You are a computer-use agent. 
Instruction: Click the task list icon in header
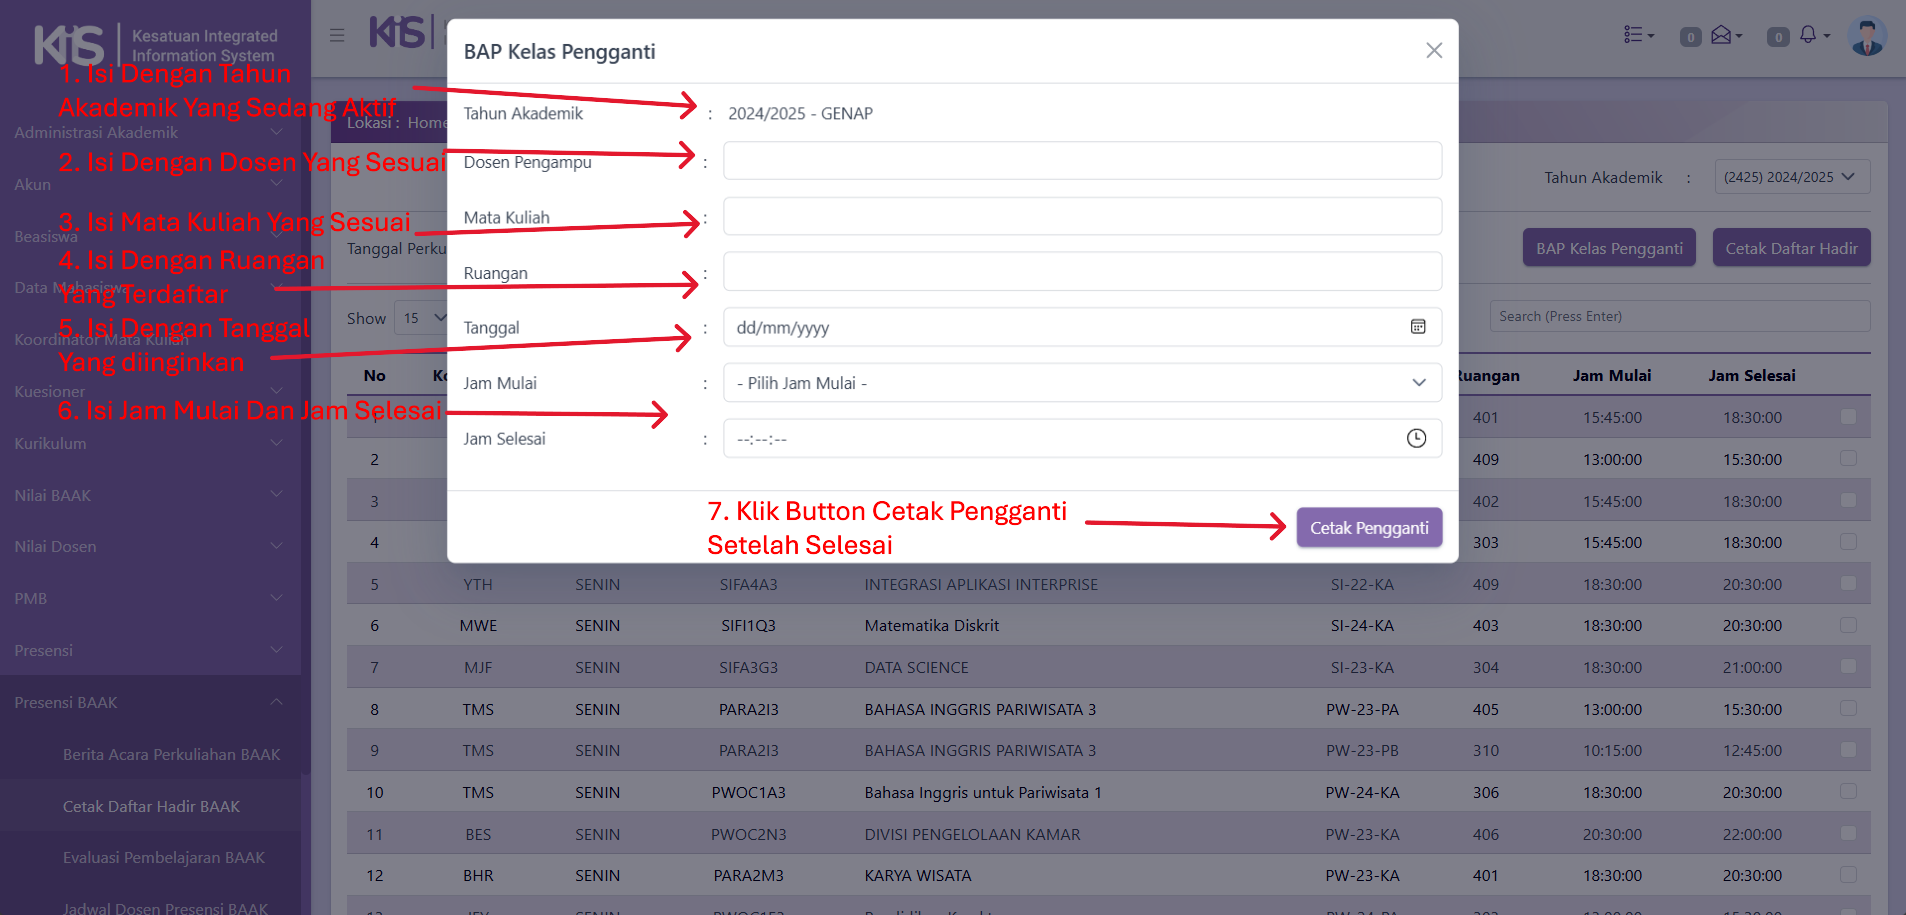point(1634,36)
